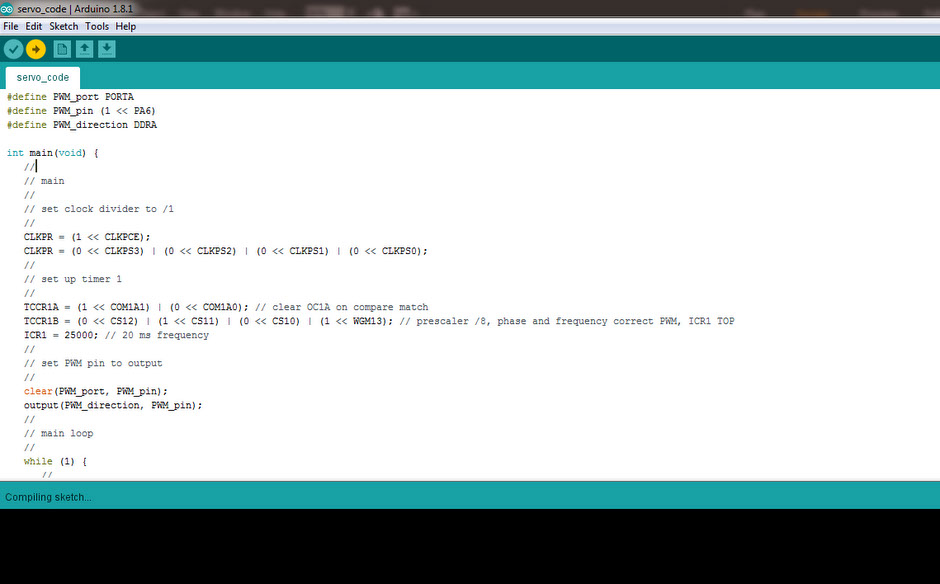
Task: Click the Arduino logo in title bar
Action: point(7,9)
